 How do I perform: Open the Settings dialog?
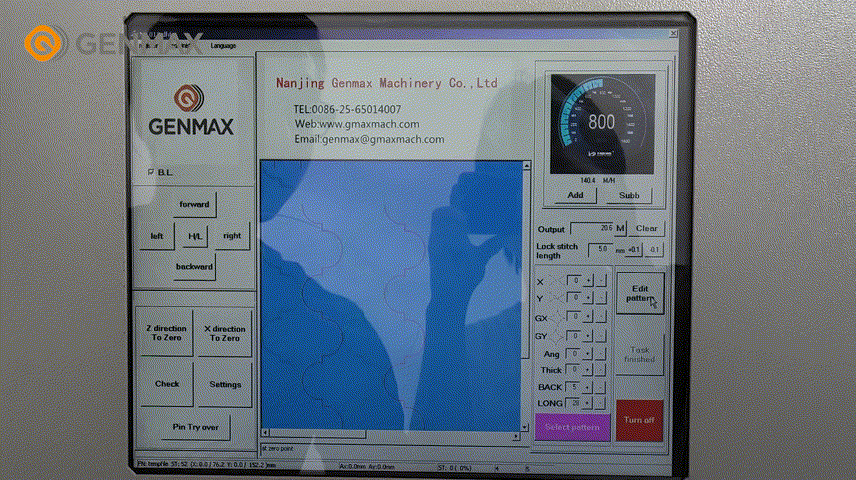click(x=224, y=384)
